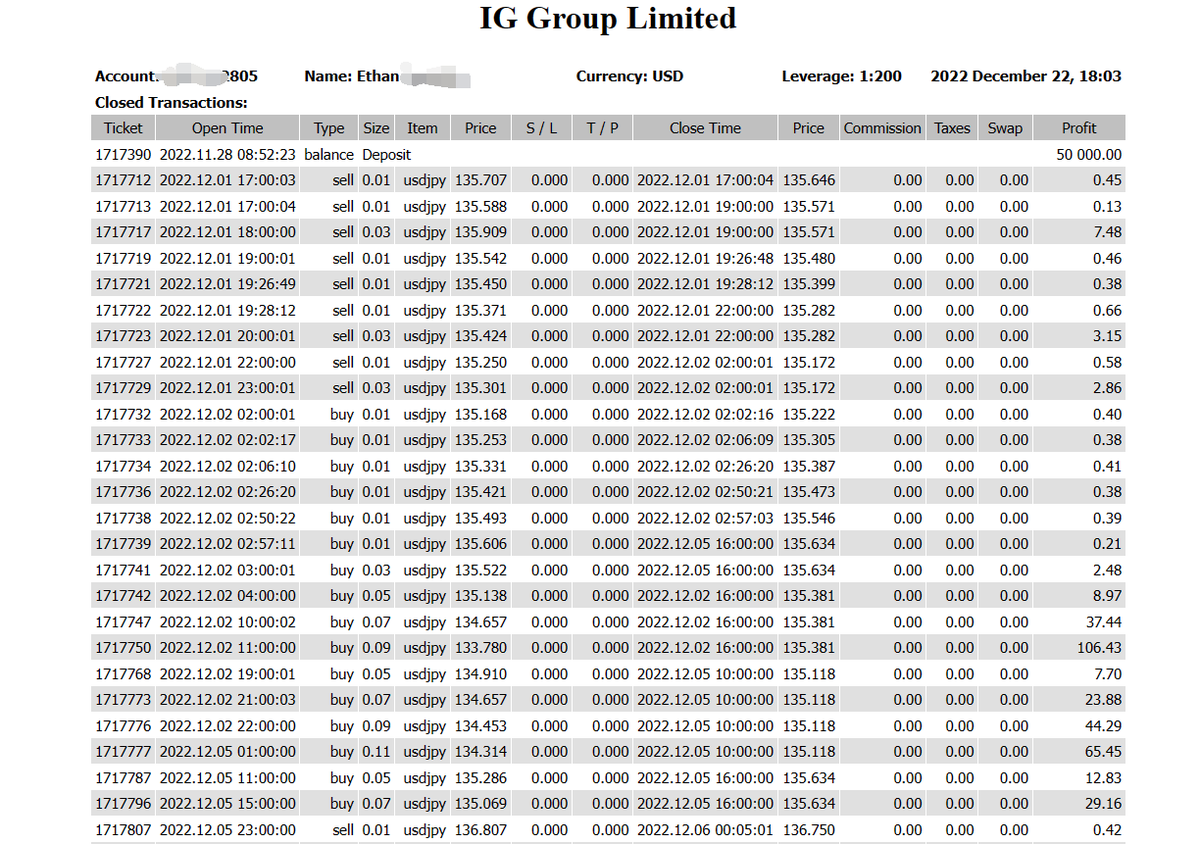Screen dimensions: 1200x844
Task: Click the Type column header
Action: (328, 128)
